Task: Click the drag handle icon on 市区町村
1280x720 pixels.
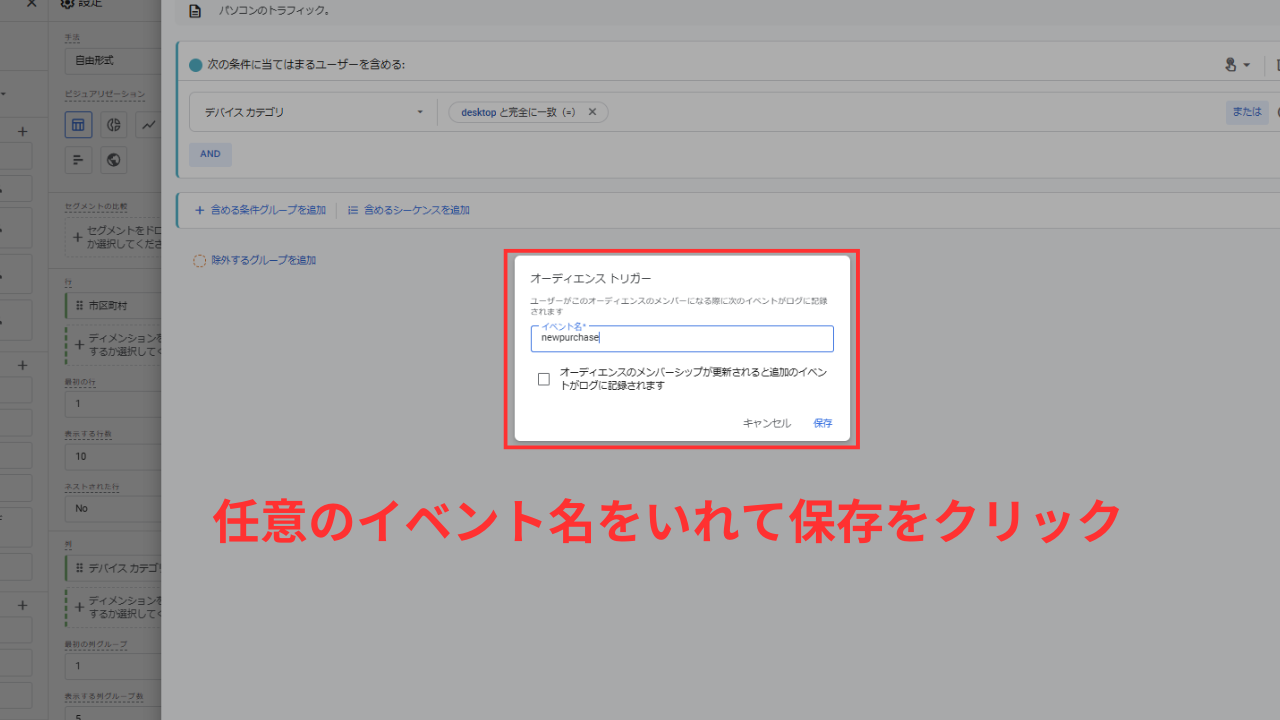Action: point(79,305)
